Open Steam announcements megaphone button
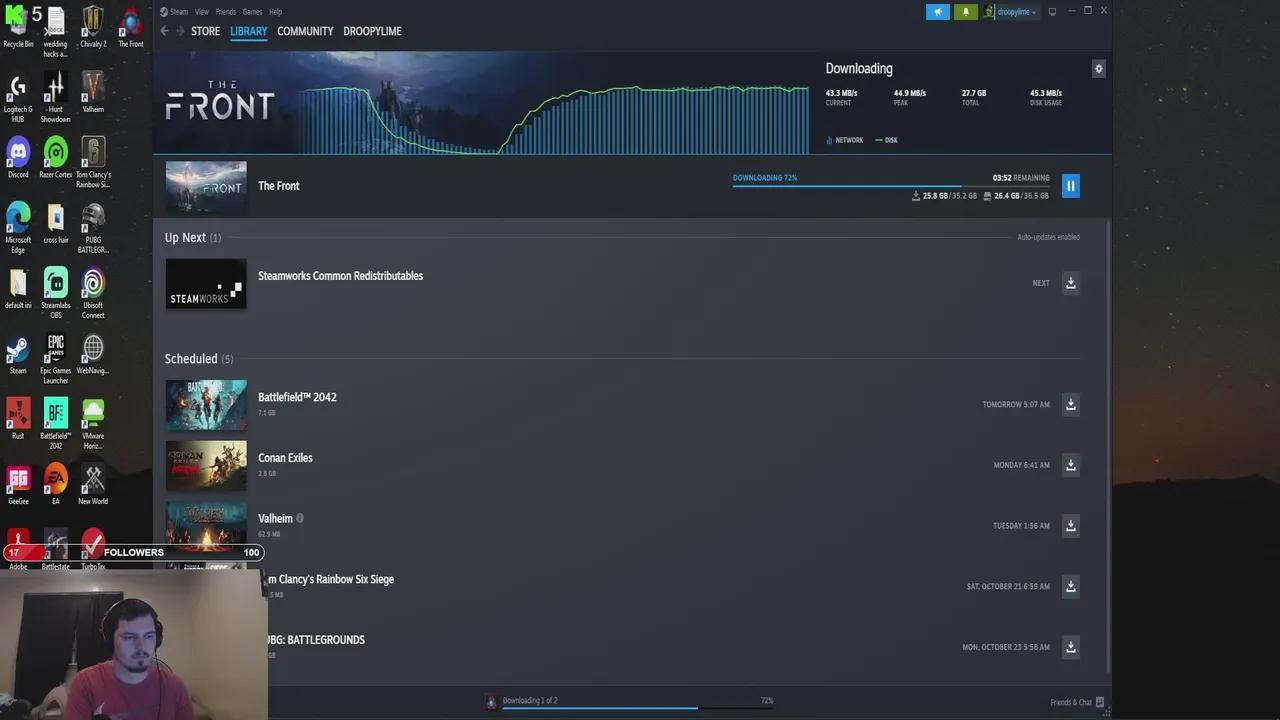The image size is (1280, 720). (x=937, y=12)
